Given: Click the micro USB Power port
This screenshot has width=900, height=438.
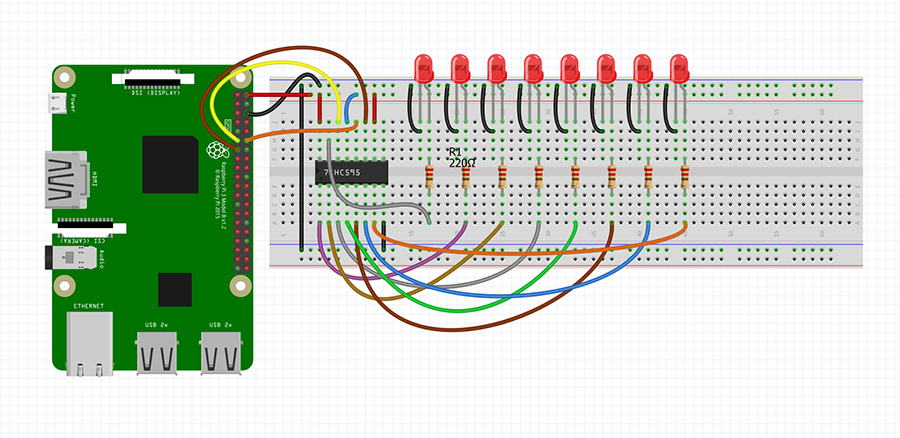Looking at the screenshot, I should pos(58,102).
